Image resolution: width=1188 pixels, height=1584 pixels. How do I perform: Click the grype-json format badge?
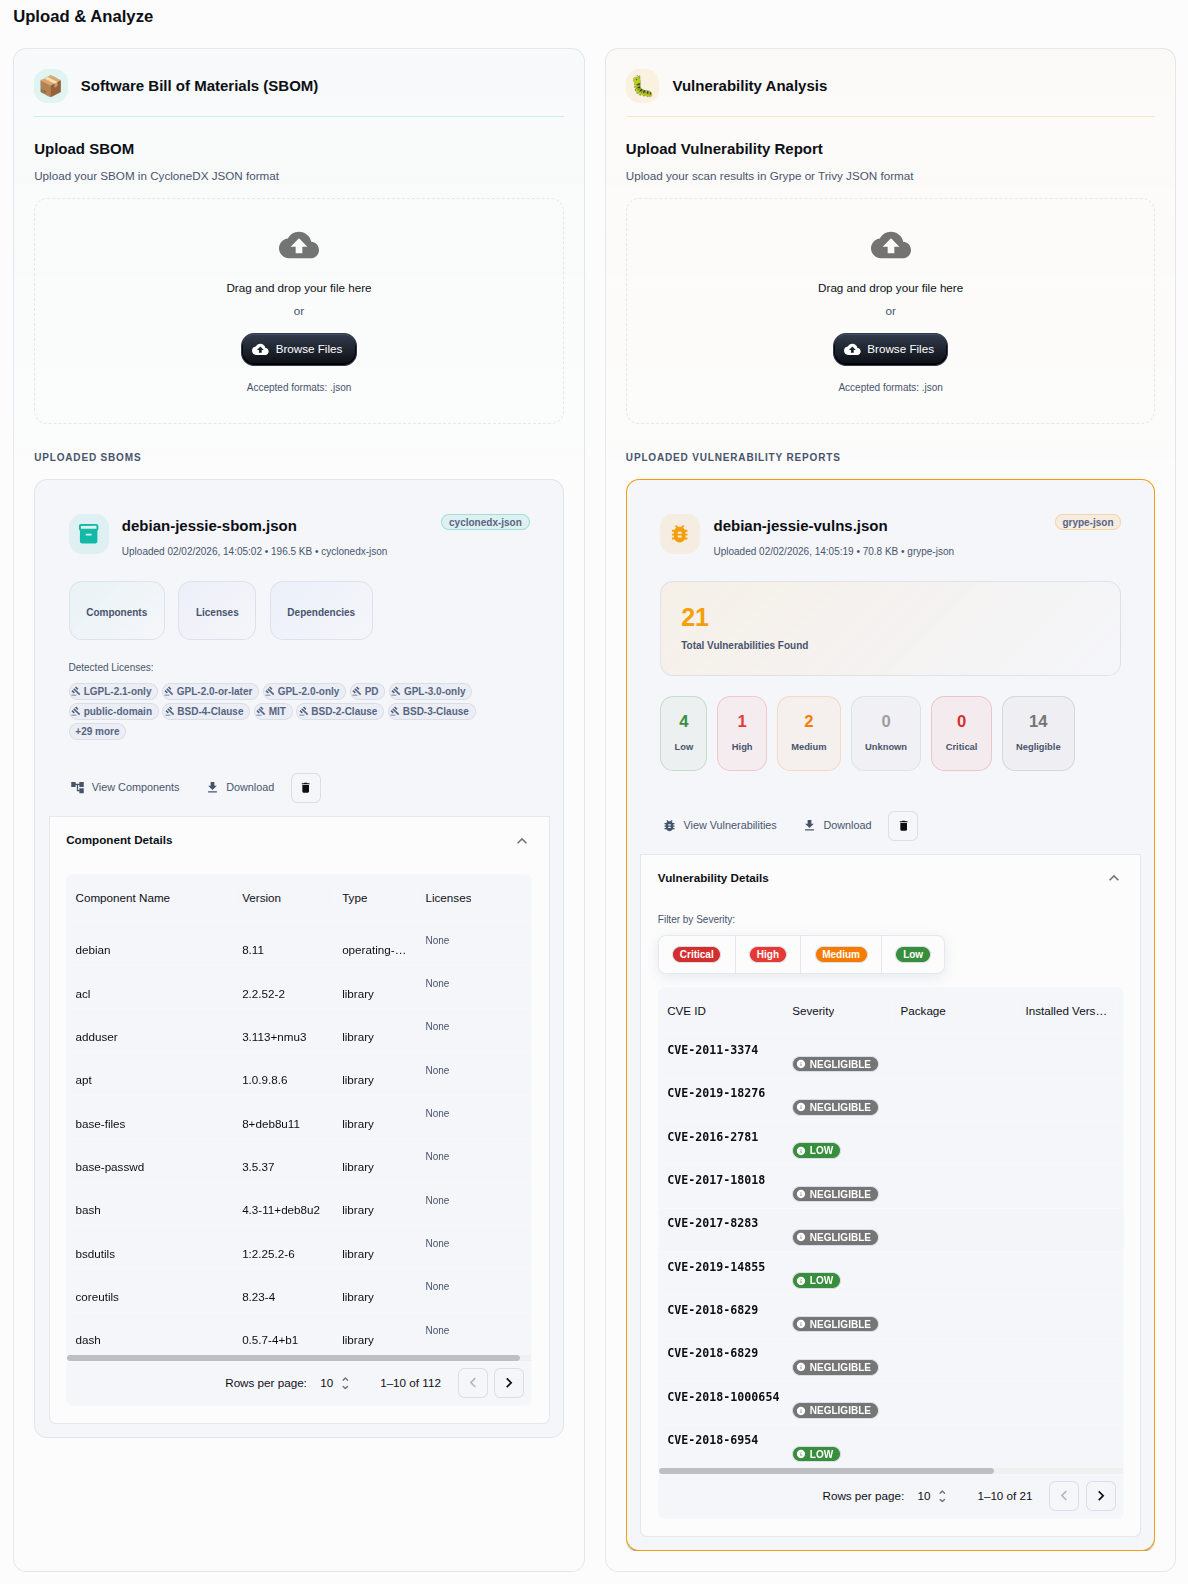[1088, 522]
